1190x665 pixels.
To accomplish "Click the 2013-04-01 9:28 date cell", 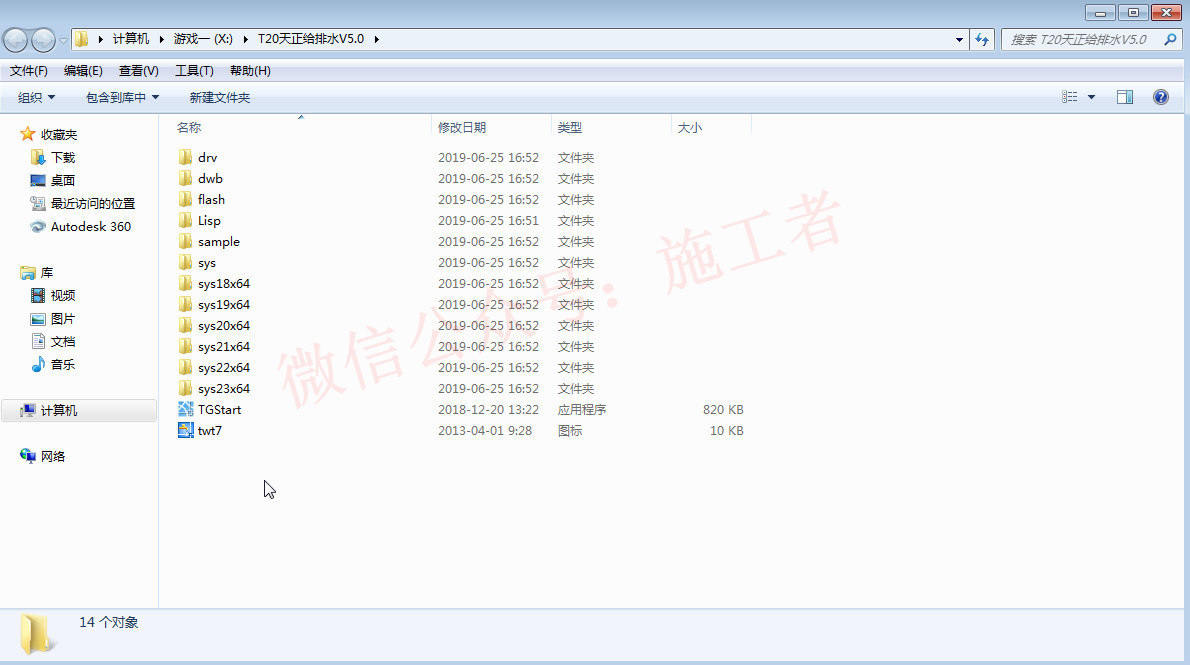I will pos(485,430).
